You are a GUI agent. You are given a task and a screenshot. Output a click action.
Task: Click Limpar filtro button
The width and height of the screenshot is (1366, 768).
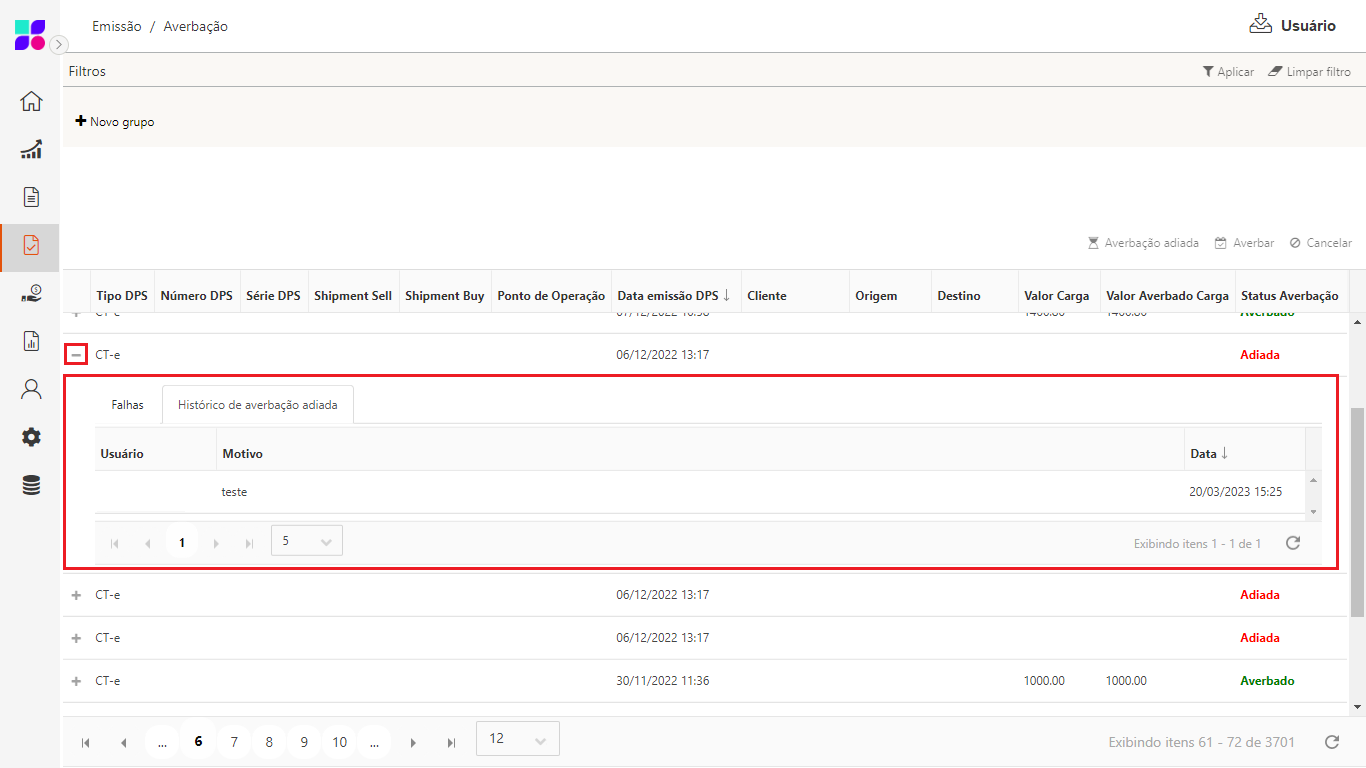click(x=1309, y=72)
